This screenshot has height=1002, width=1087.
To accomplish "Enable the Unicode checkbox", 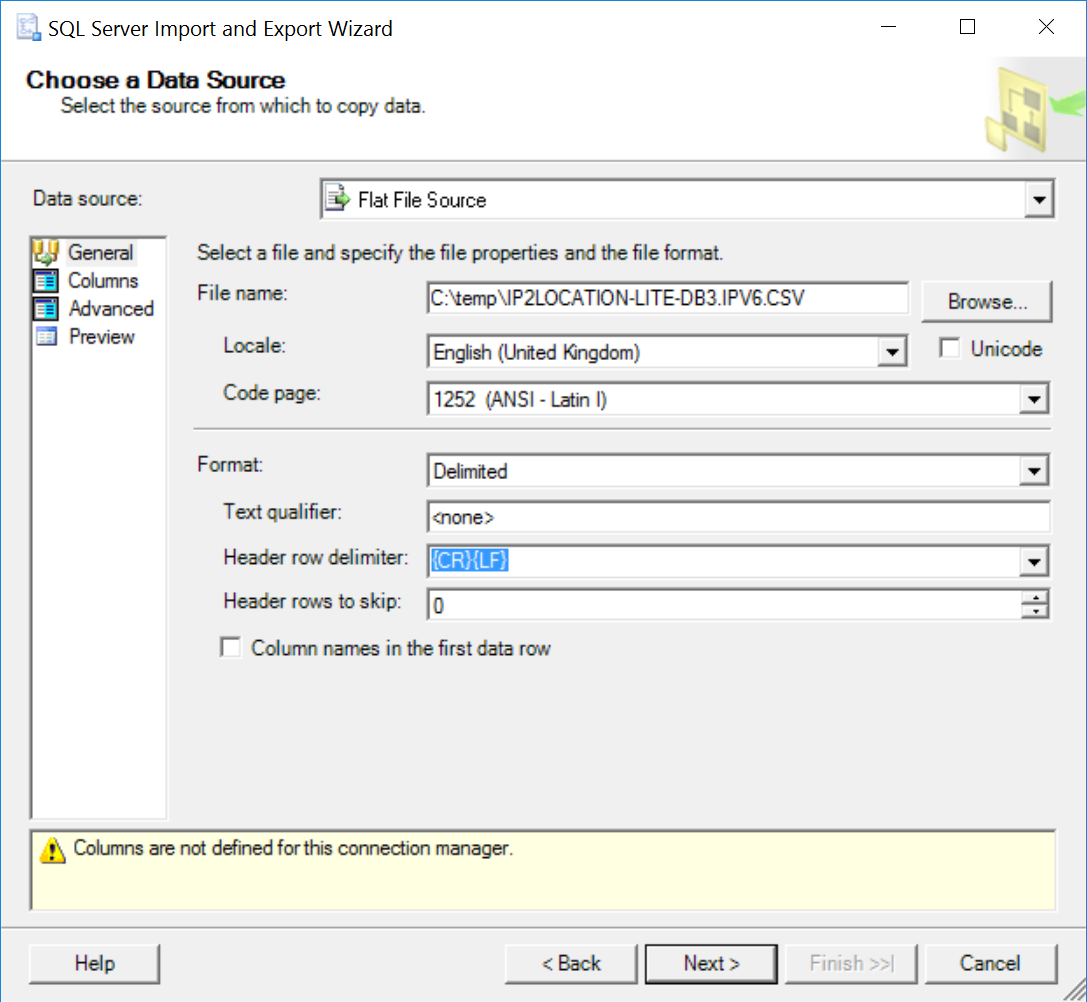I will coord(950,349).
